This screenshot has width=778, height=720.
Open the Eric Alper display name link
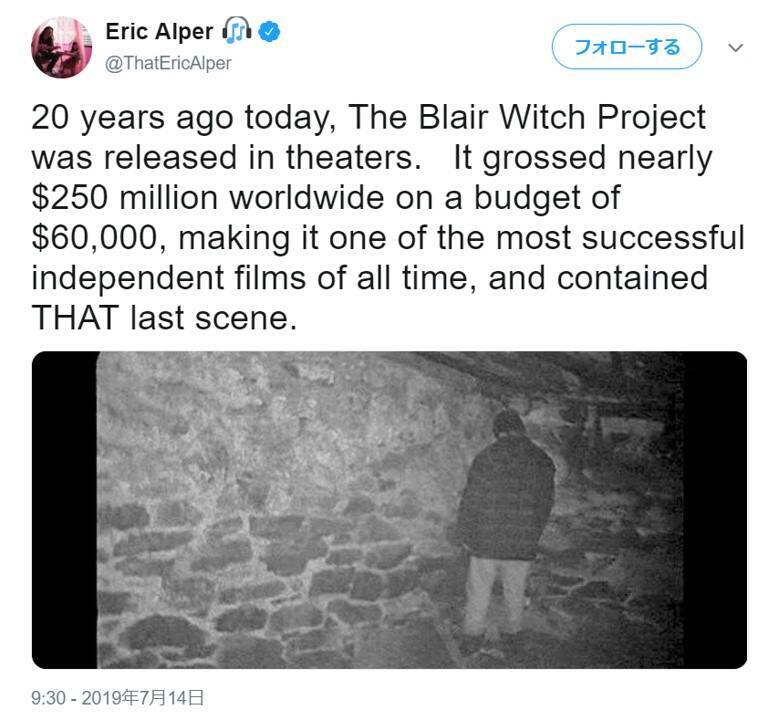(x=159, y=32)
